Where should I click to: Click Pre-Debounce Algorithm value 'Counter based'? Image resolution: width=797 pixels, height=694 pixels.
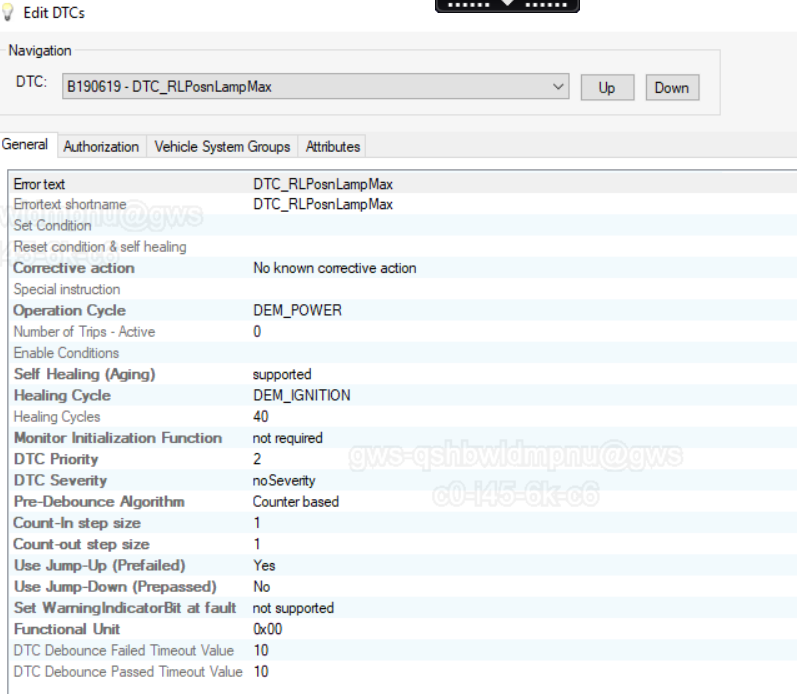(296, 502)
